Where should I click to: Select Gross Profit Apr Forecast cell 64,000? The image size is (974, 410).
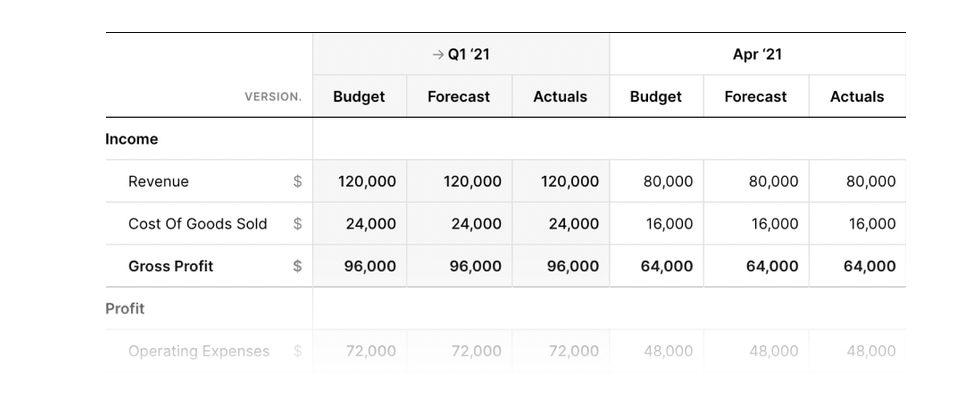point(756,266)
